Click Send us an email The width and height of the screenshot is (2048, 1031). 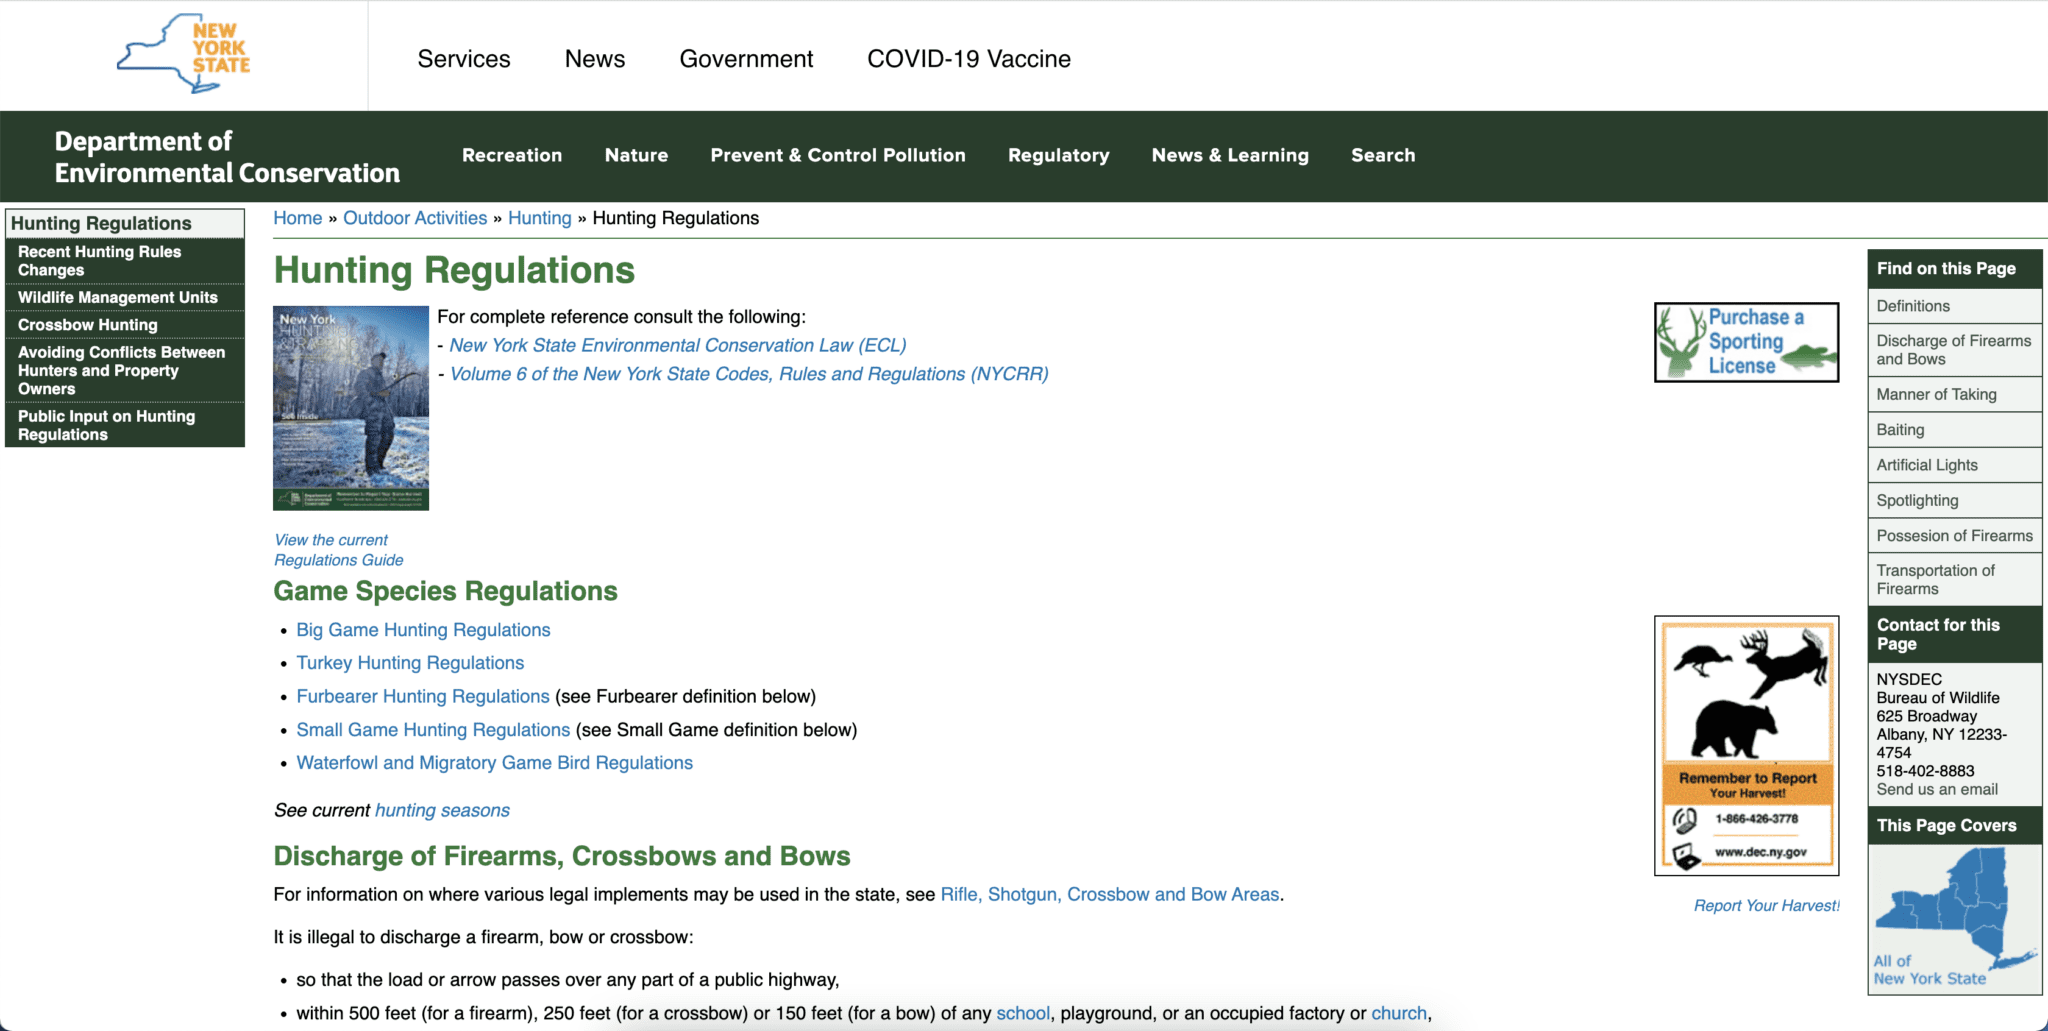1937,789
